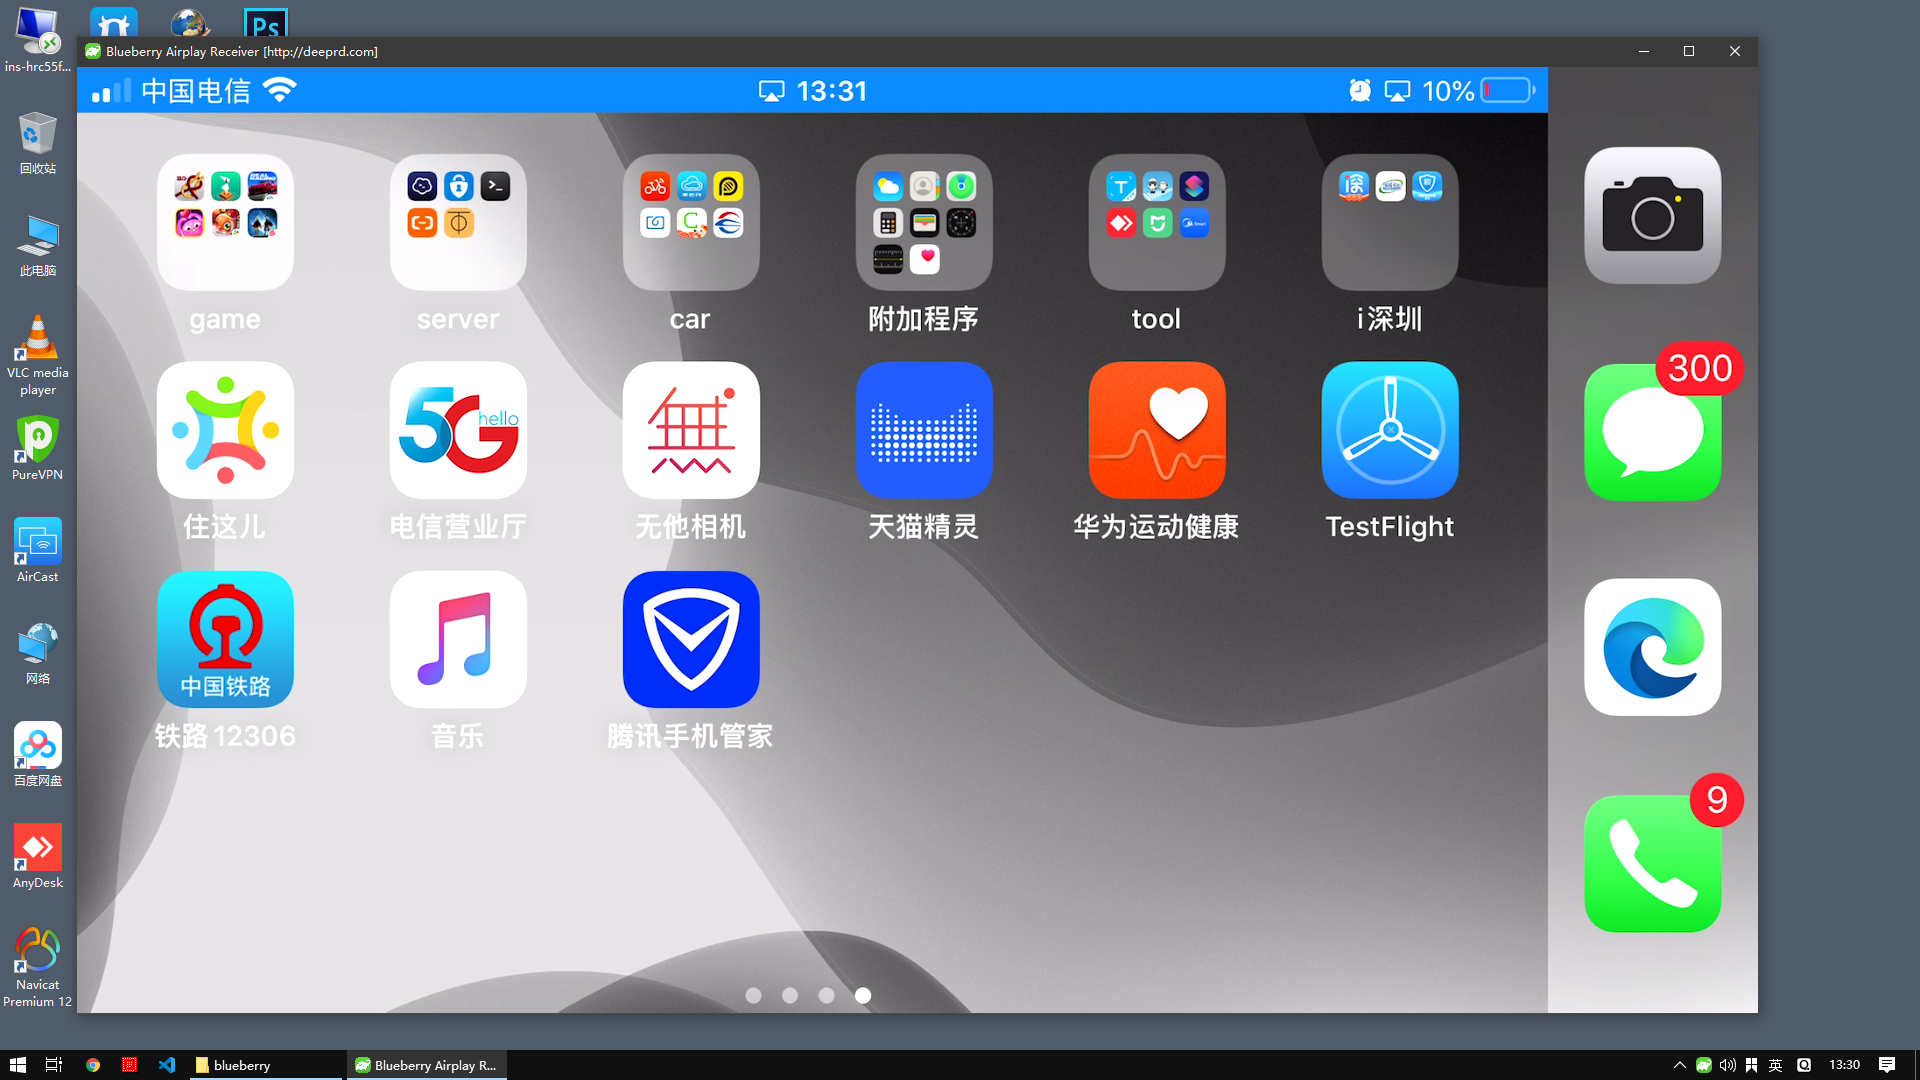The width and height of the screenshot is (1920, 1080).
Task: Open Messages app with 300 notifications
Action: [x=1652, y=431]
